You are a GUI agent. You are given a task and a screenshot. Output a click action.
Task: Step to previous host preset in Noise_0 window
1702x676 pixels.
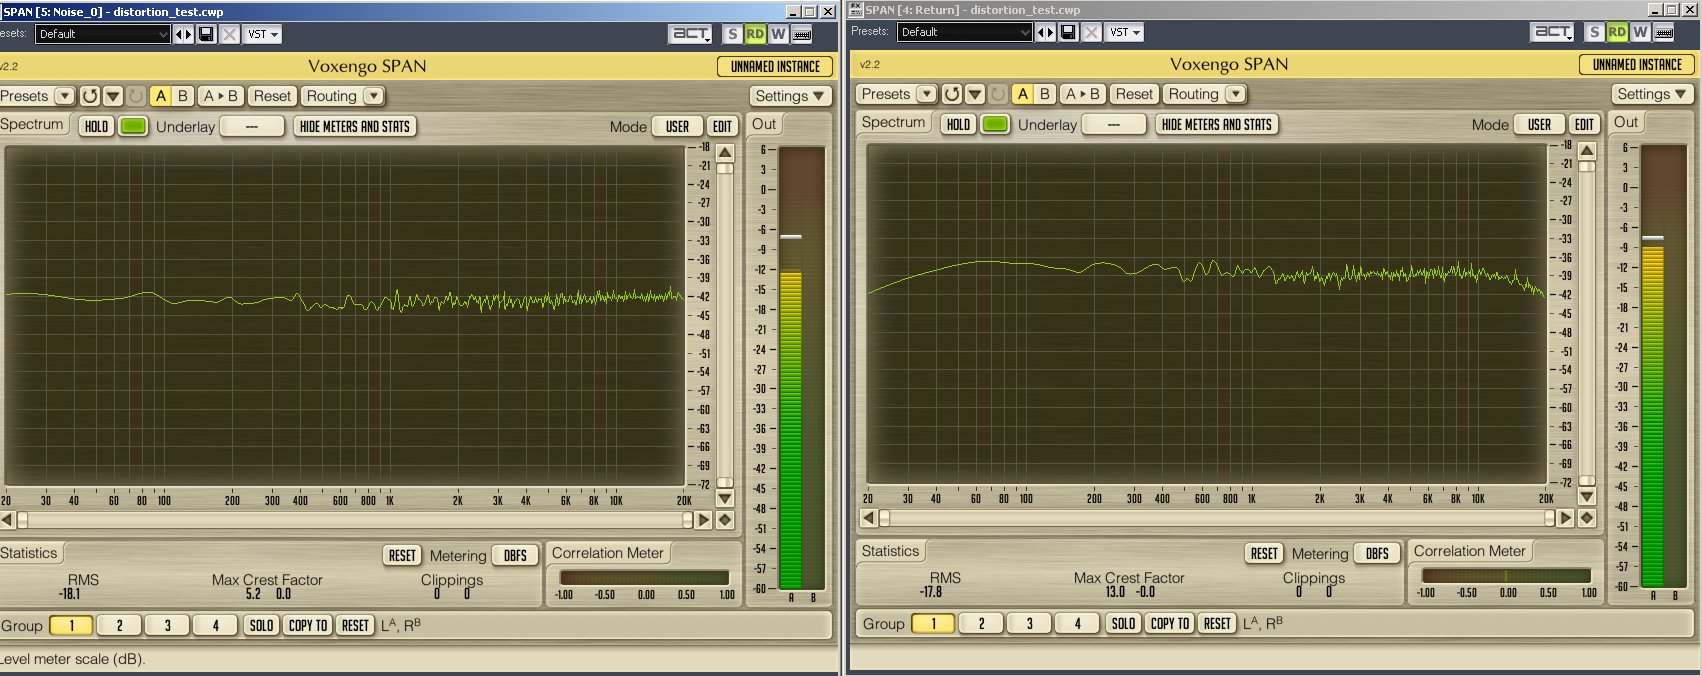(179, 34)
